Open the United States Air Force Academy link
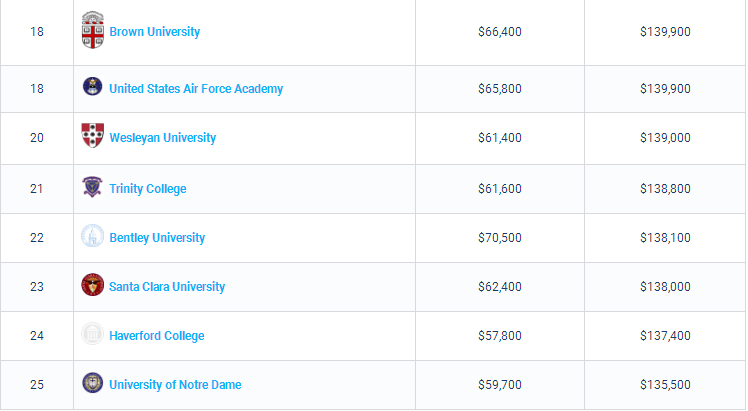748x411 pixels. click(196, 89)
